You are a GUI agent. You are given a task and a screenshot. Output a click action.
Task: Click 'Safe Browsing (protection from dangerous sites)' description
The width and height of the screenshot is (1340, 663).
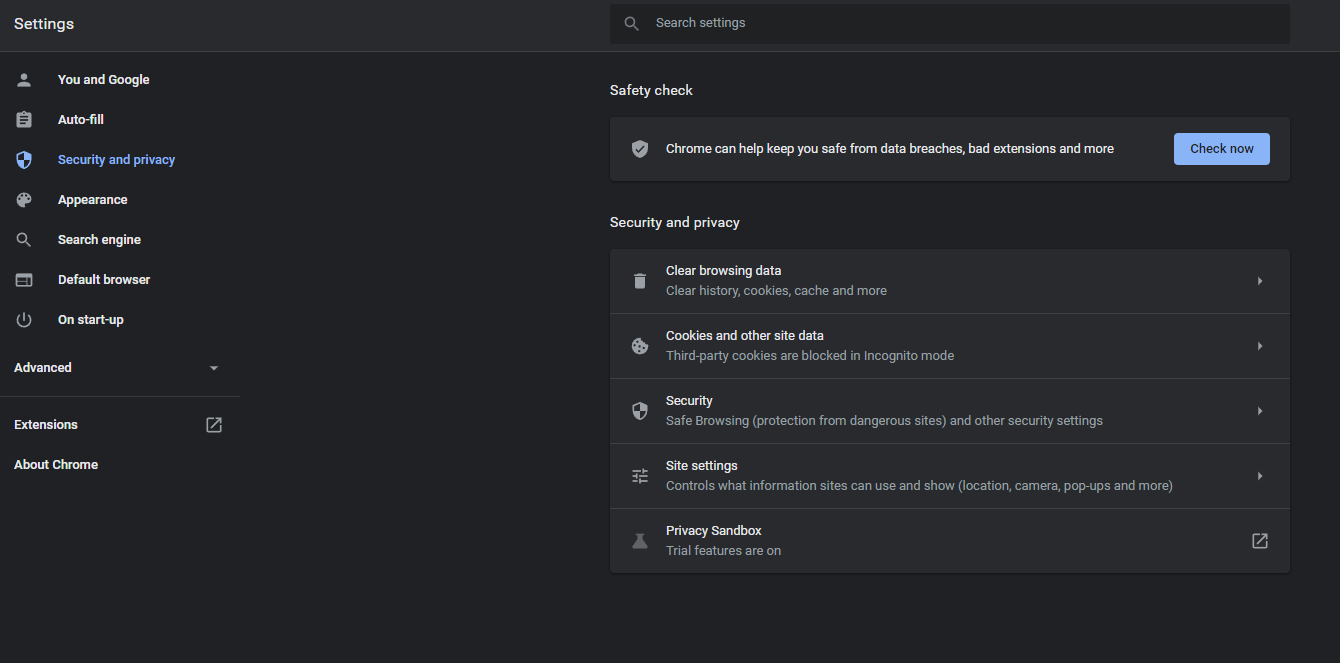[884, 421]
